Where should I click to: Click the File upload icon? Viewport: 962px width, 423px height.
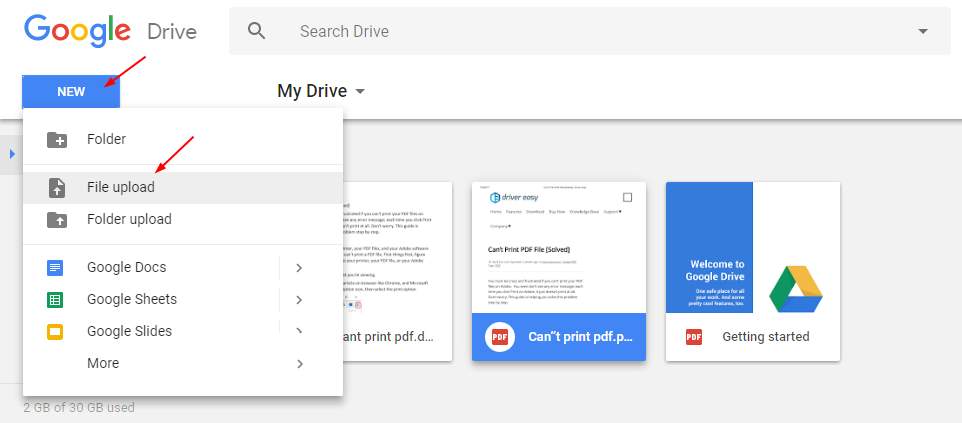[x=57, y=187]
